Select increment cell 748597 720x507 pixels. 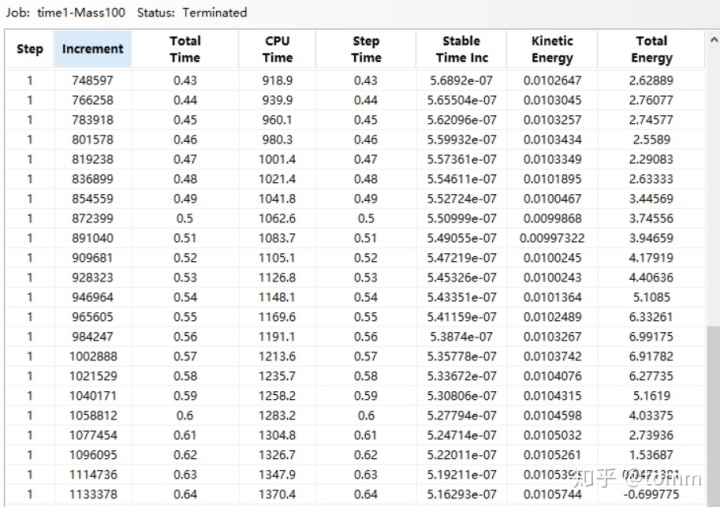(x=92, y=80)
